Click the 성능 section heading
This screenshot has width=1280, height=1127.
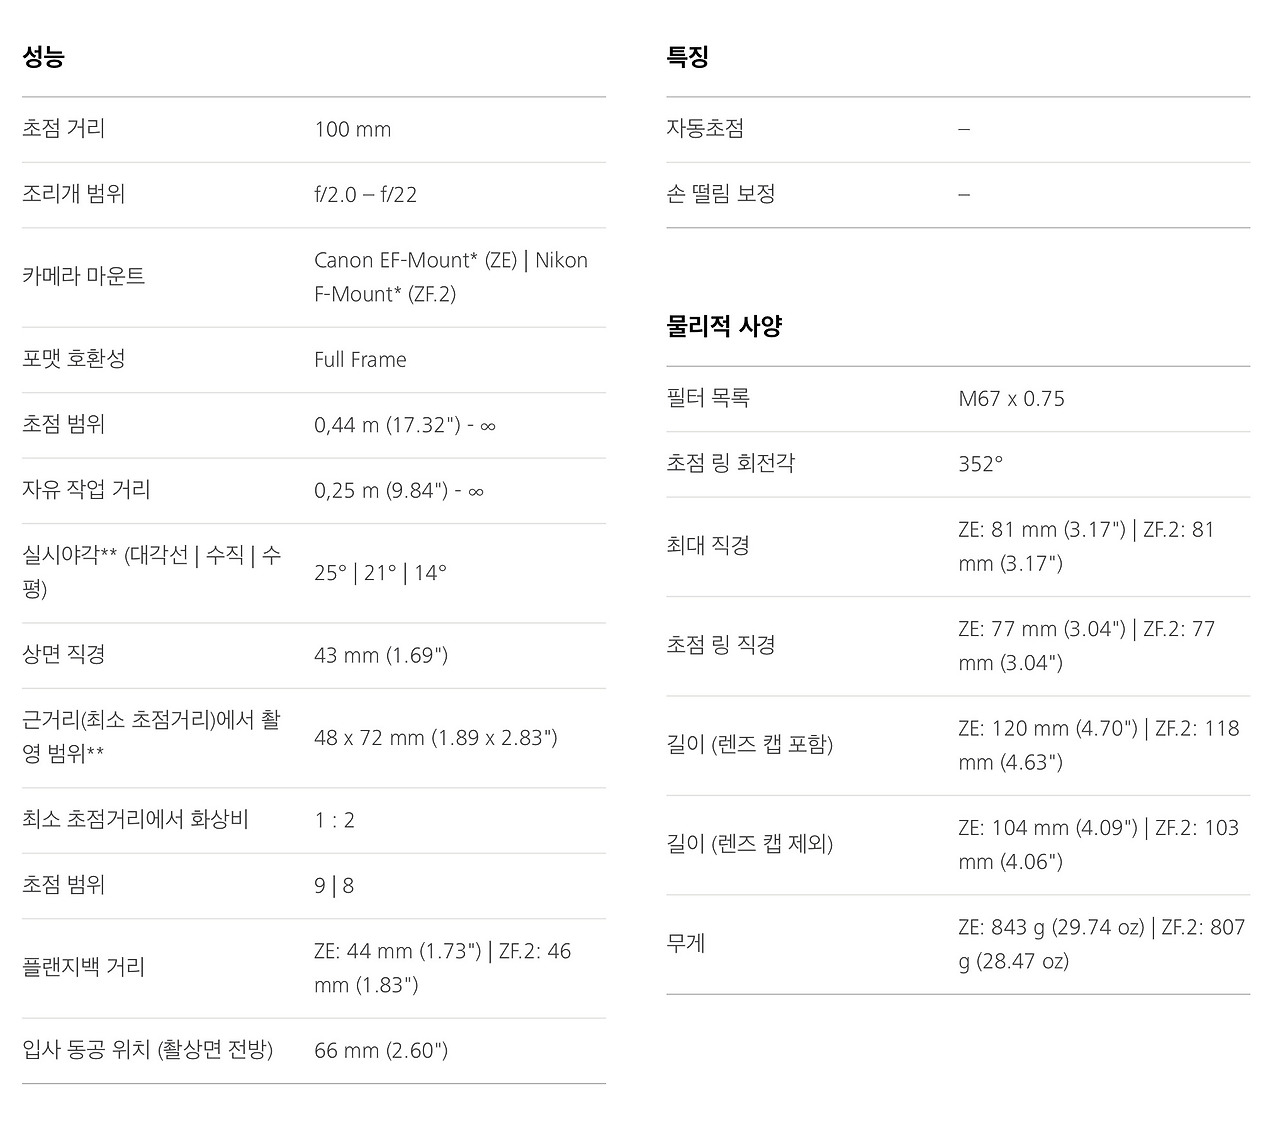pos(43,57)
